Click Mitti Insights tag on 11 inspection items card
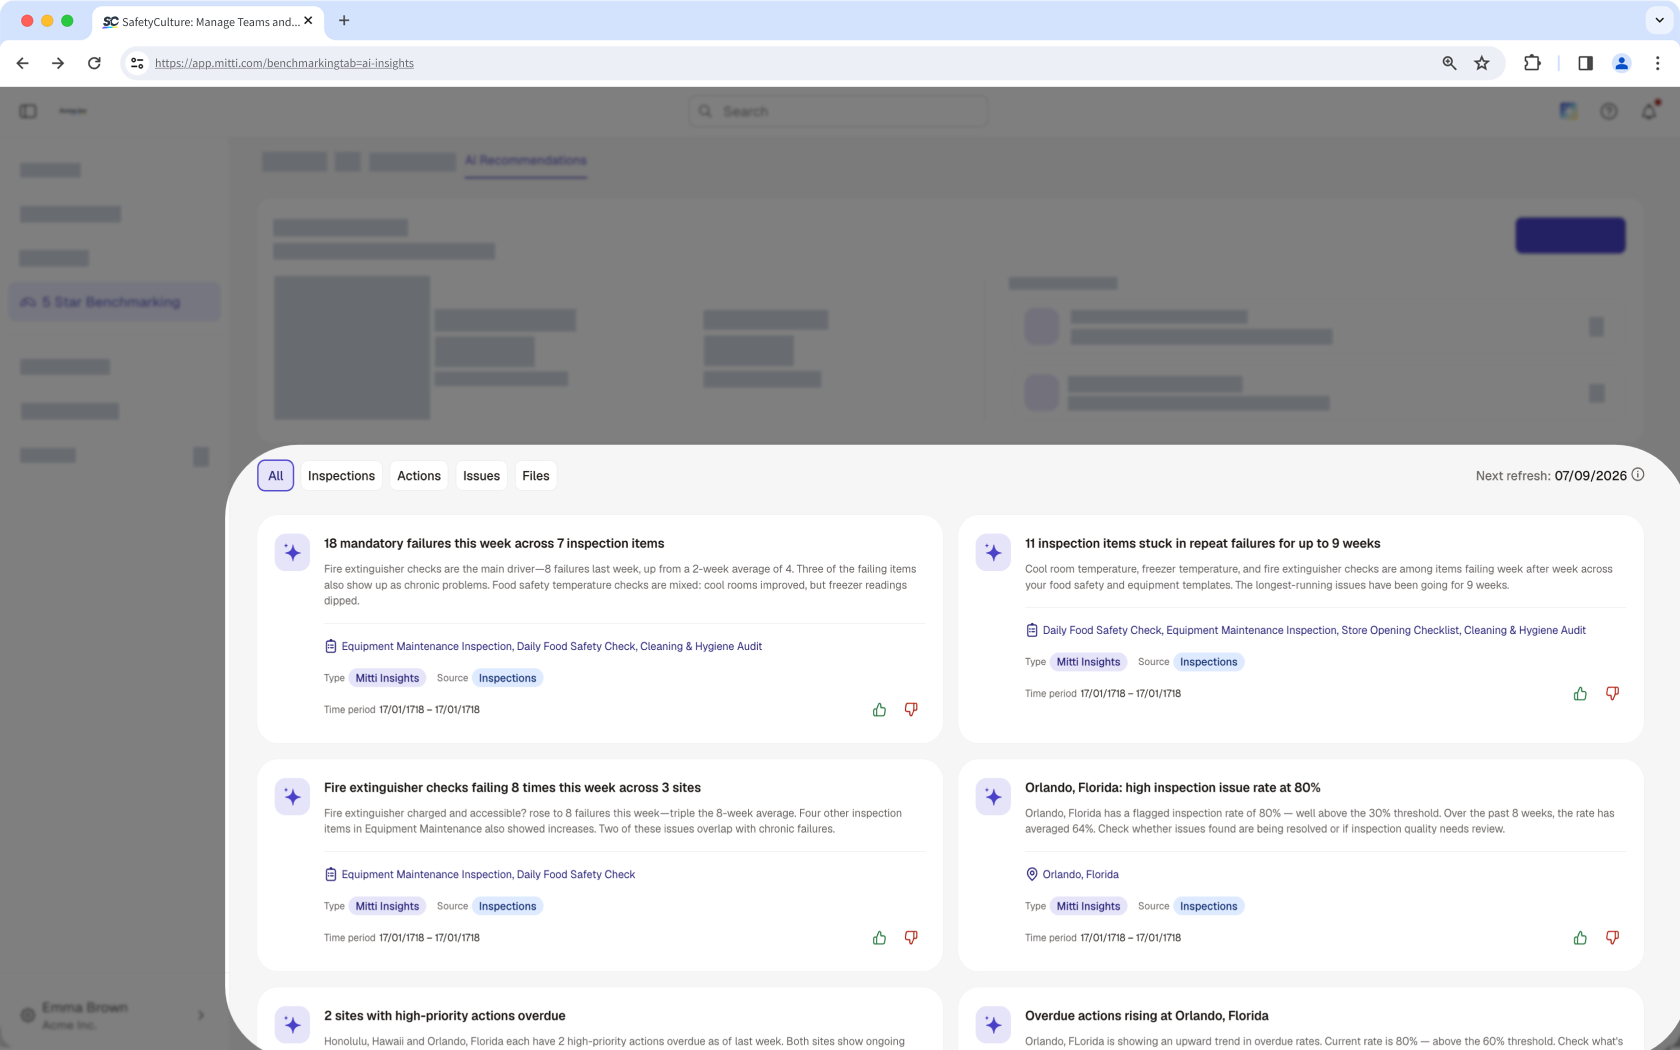Image resolution: width=1680 pixels, height=1050 pixels. (1088, 662)
